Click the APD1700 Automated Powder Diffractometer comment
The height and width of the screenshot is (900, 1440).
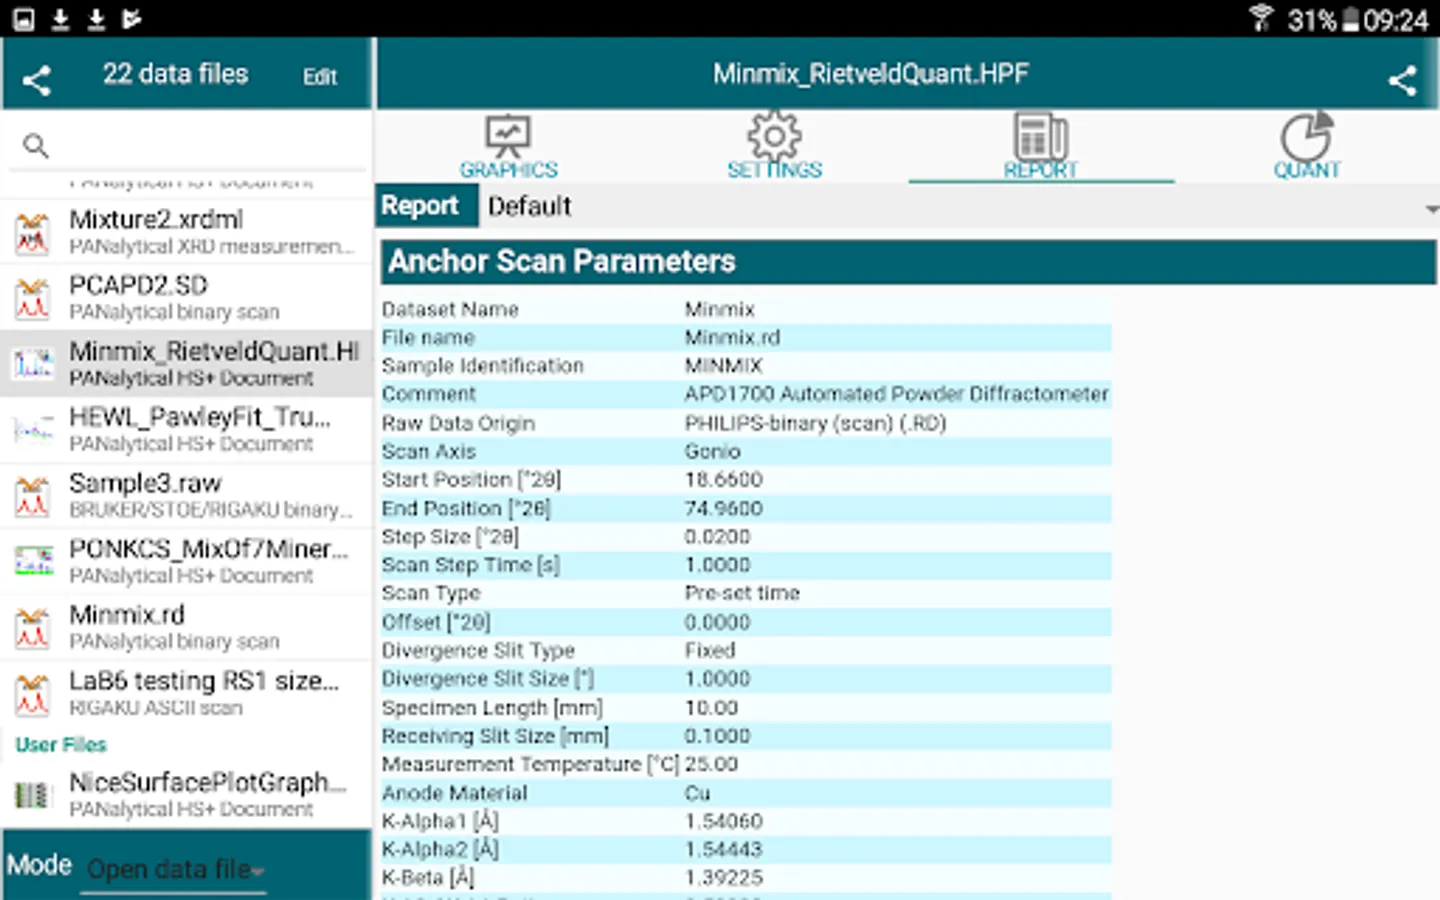896,394
